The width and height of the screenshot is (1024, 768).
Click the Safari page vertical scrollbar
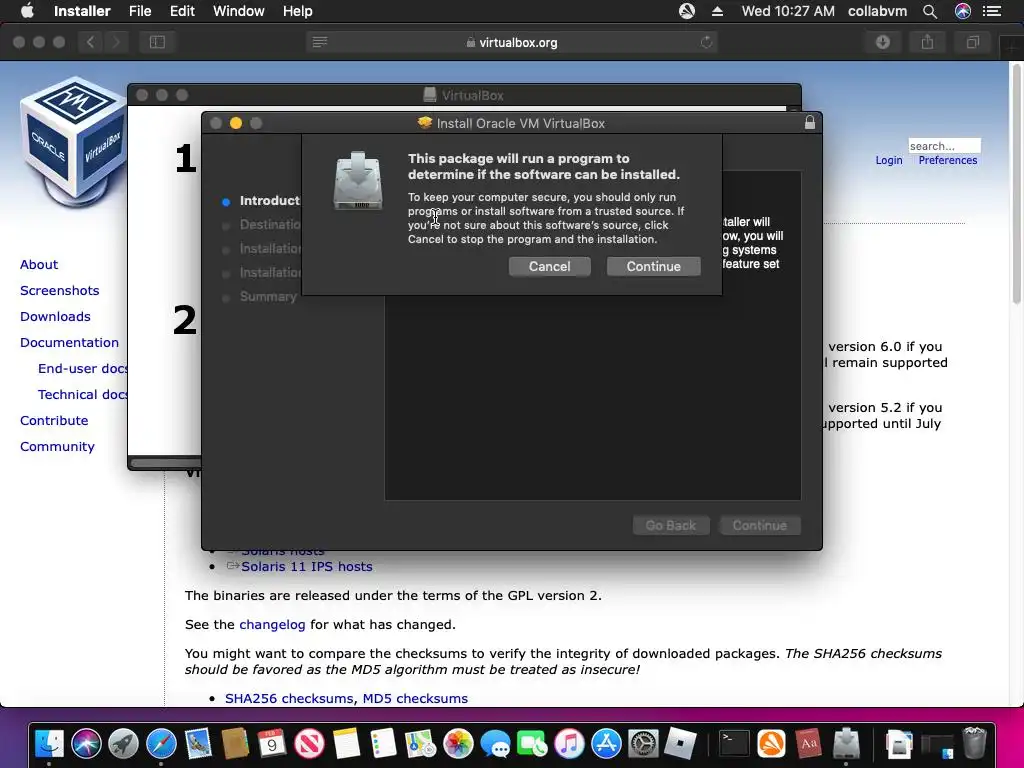[x=1016, y=183]
